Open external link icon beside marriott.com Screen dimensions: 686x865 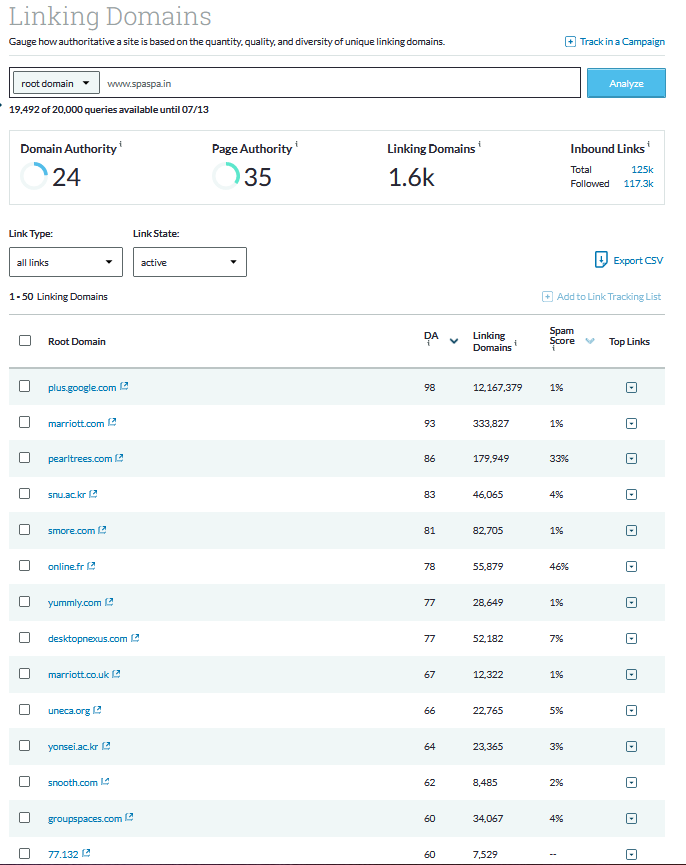point(113,423)
